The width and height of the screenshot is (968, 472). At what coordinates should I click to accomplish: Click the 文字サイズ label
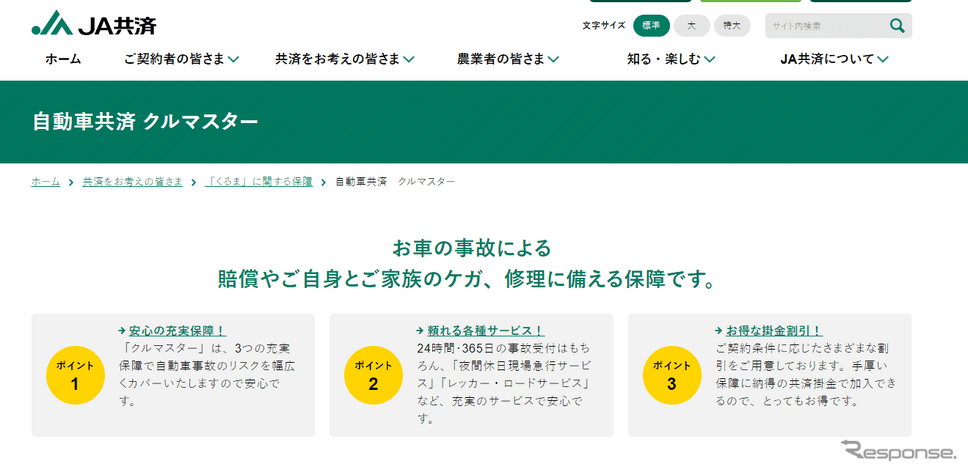[604, 26]
